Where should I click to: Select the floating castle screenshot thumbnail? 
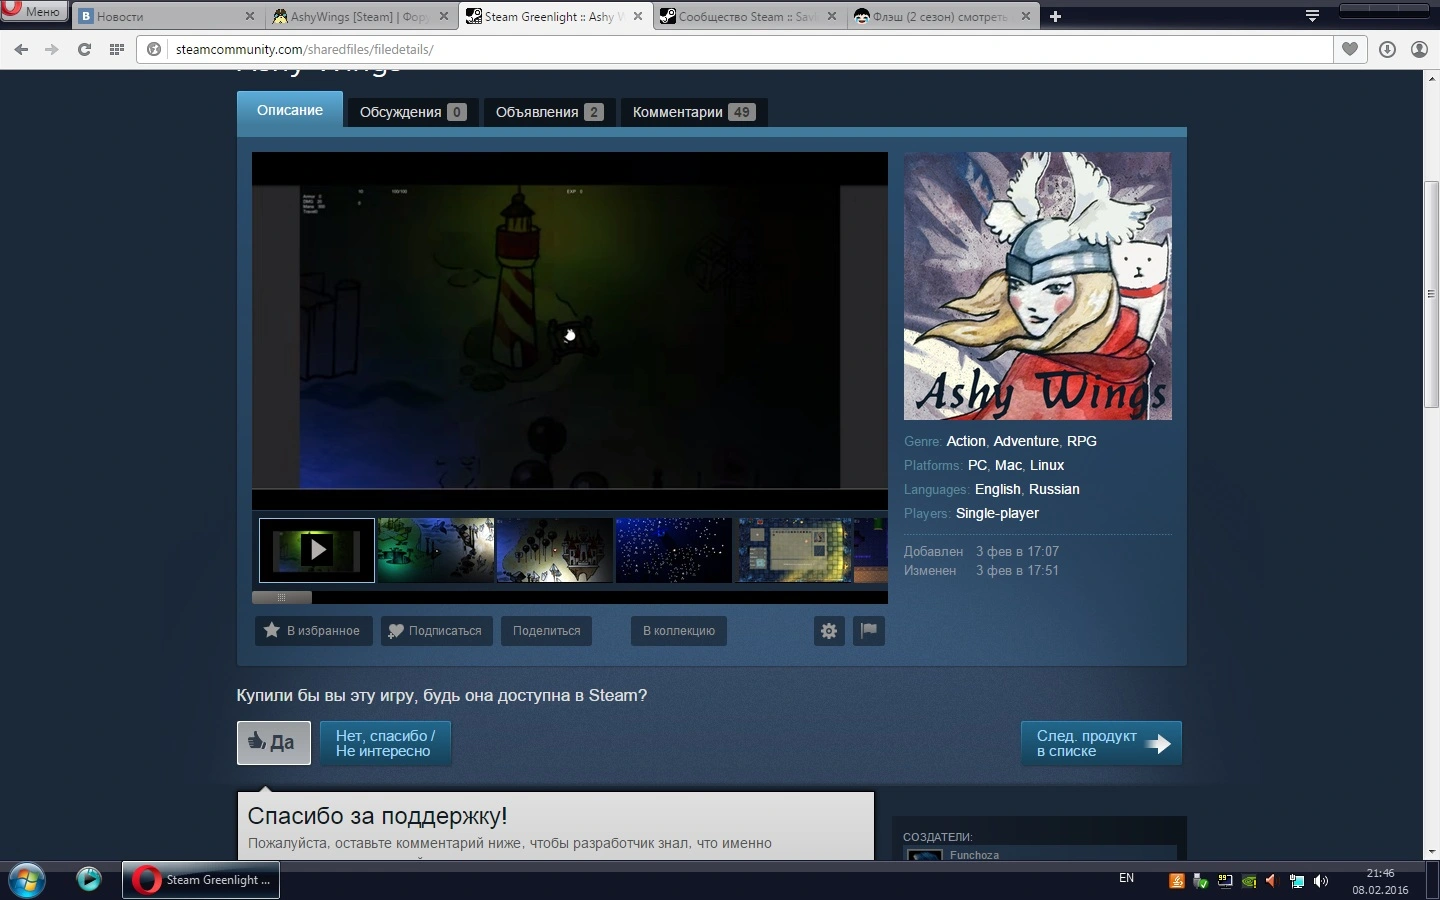pyautogui.click(x=555, y=550)
